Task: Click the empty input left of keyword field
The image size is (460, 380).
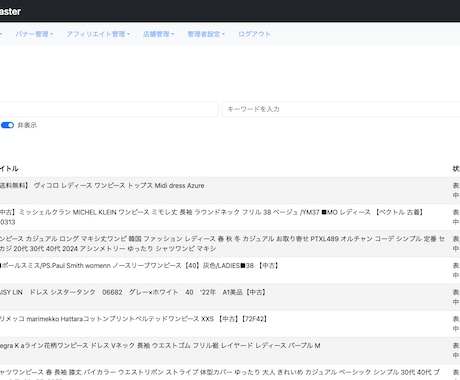Action: pyautogui.click(x=109, y=109)
